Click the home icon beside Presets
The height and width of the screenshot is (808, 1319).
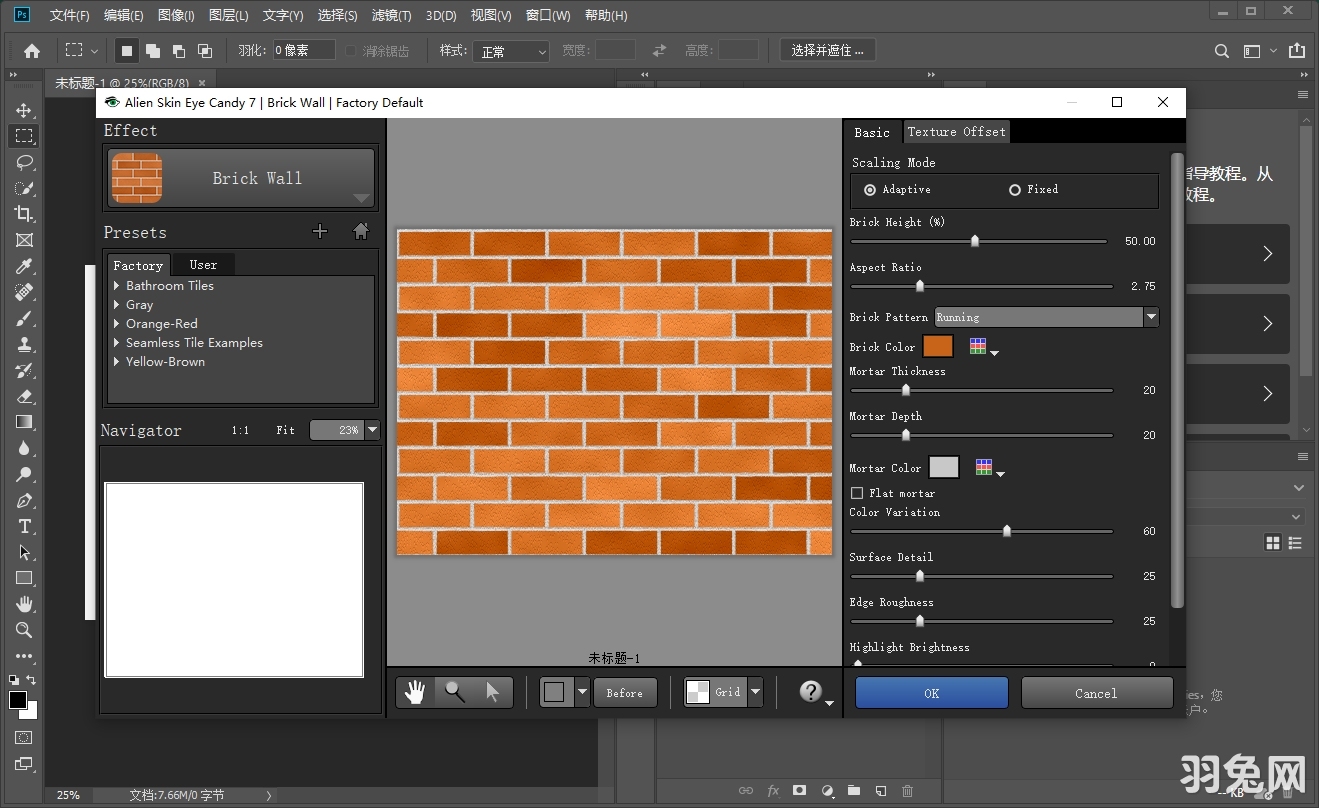pyautogui.click(x=361, y=232)
